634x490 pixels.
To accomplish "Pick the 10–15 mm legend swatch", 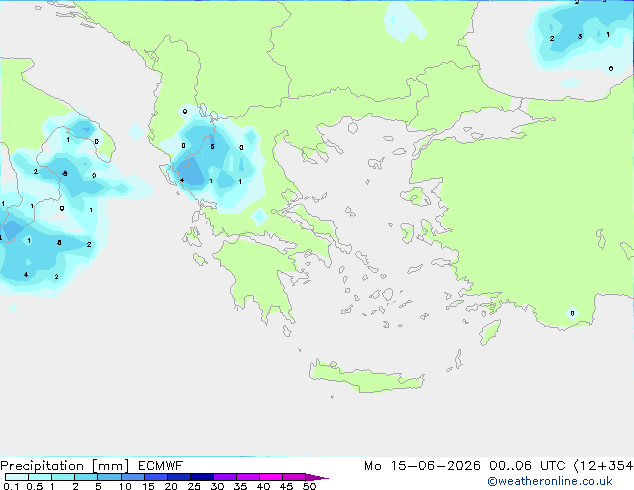I will [x=132, y=477].
